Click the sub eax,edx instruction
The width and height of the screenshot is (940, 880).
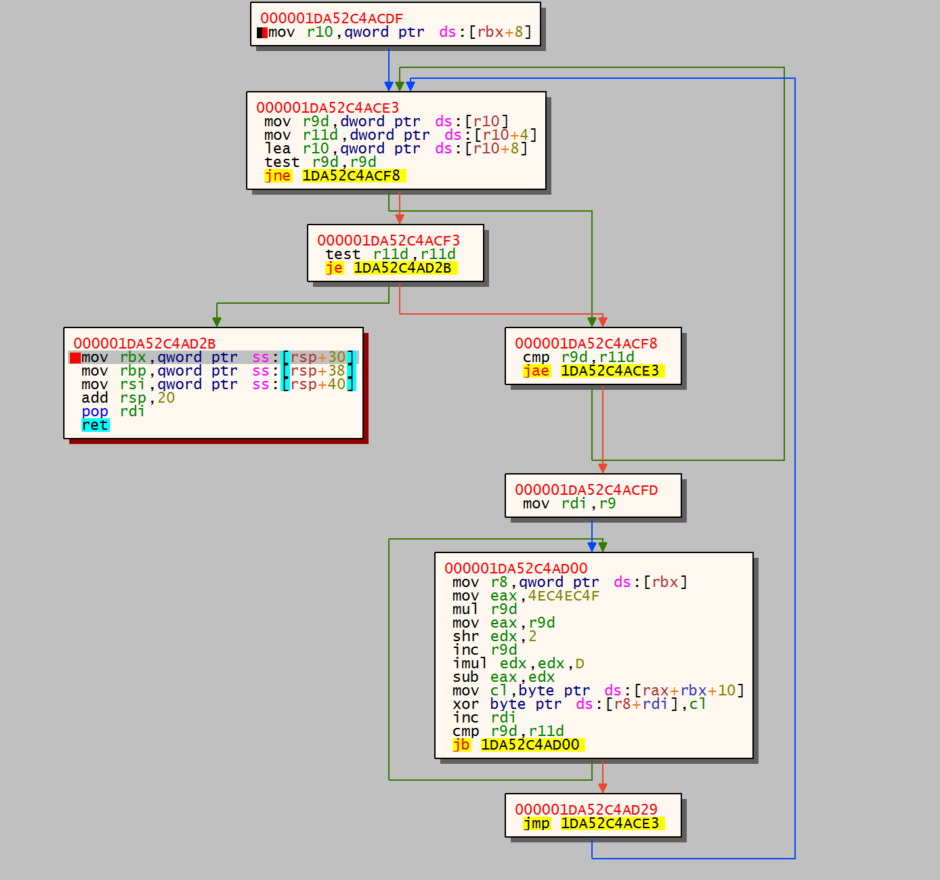504,677
